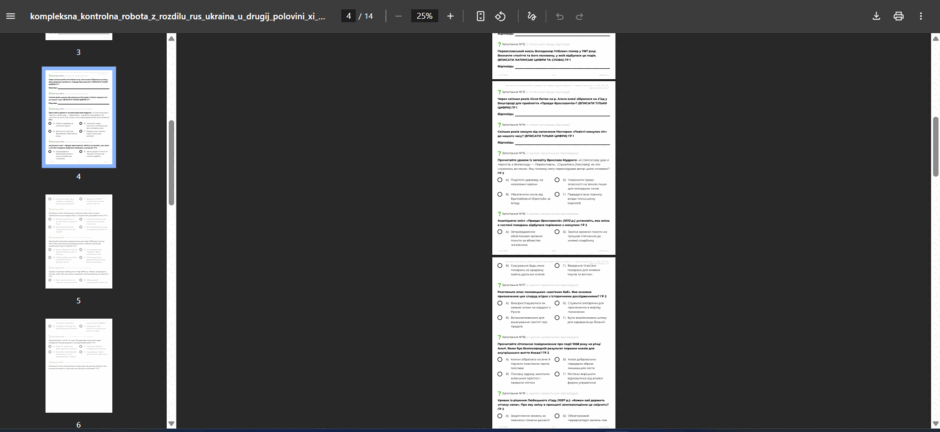Image resolution: width=940 pixels, height=432 pixels.
Task: Select first radio option А in question with four answers
Action: [x=500, y=180]
